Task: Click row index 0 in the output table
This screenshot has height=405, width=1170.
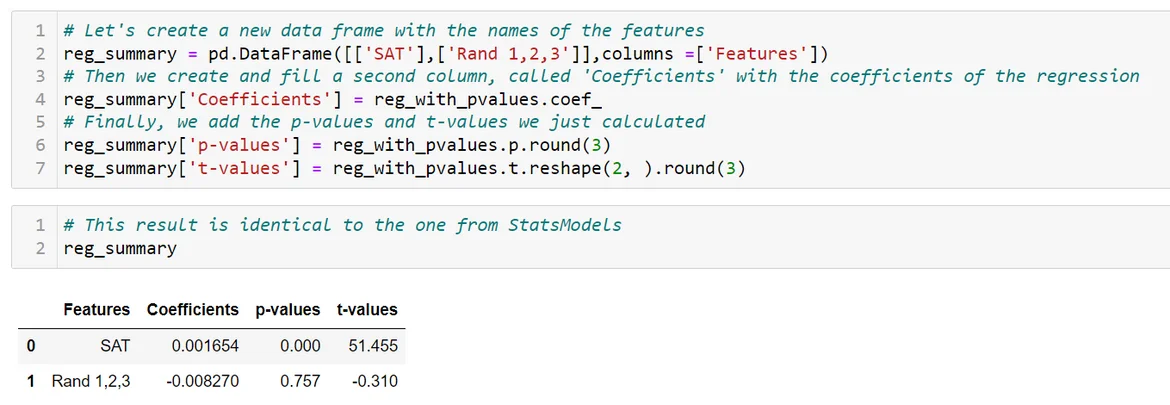Action: (x=31, y=346)
